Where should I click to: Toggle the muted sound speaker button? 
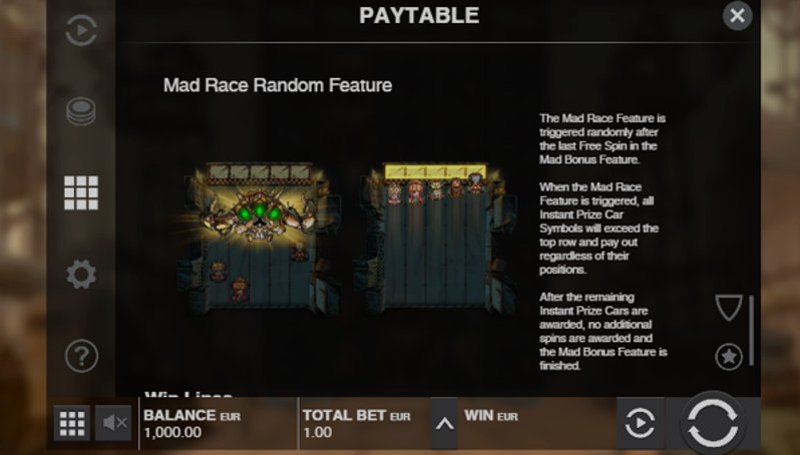tap(113, 423)
